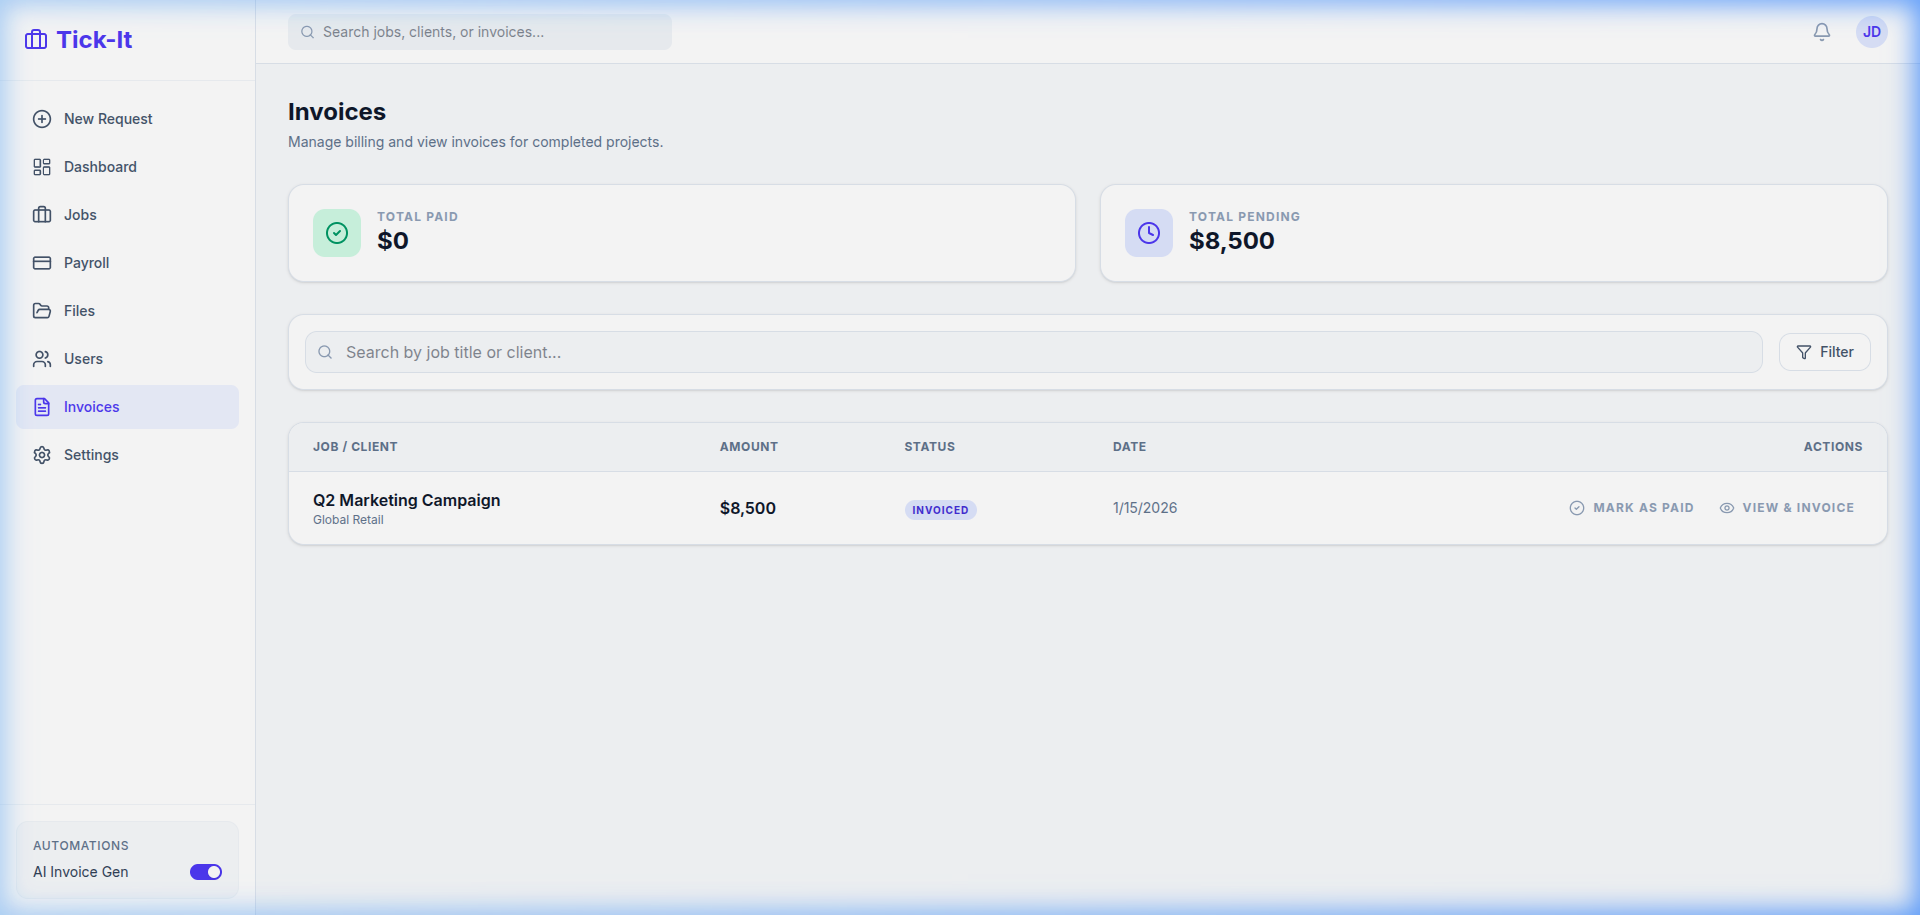This screenshot has height=915, width=1920.
Task: Select the Users people icon
Action: point(42,358)
